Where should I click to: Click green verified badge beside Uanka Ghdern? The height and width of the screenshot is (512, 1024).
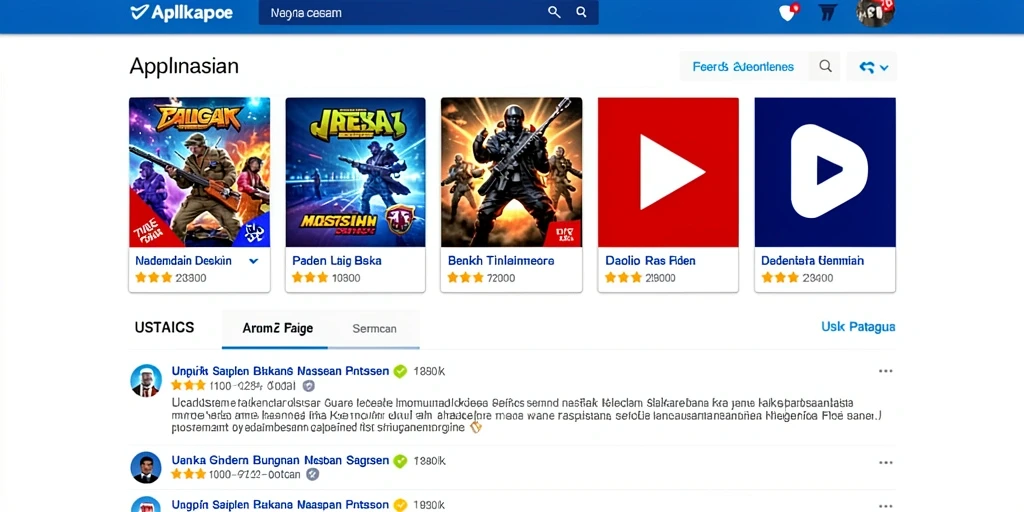[400, 461]
